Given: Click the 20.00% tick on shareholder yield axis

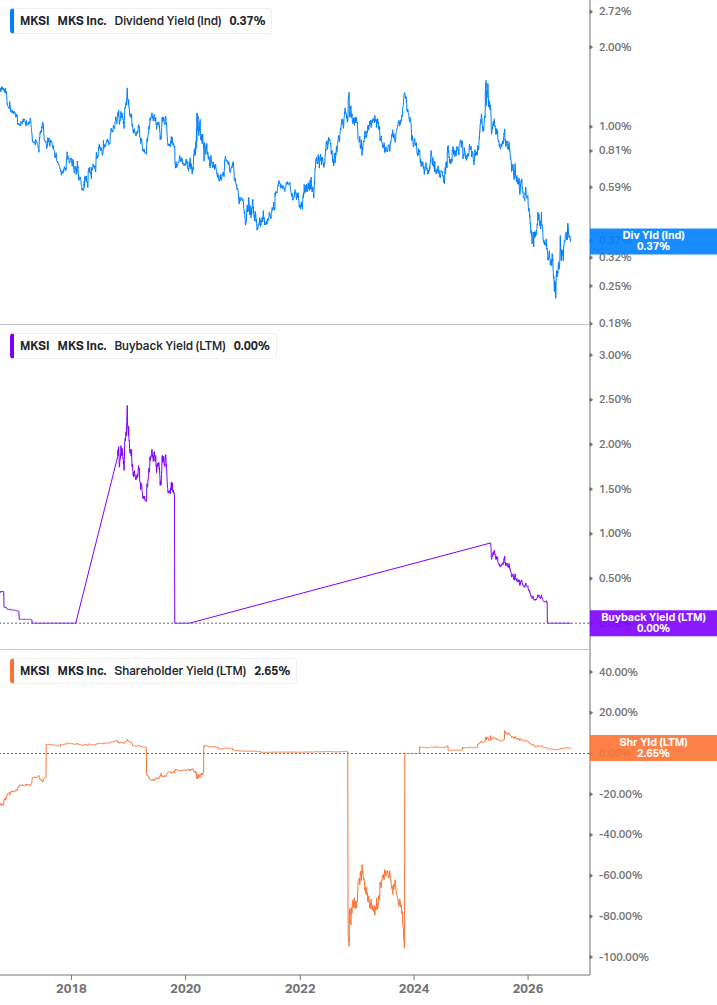Looking at the screenshot, I should coord(618,713).
